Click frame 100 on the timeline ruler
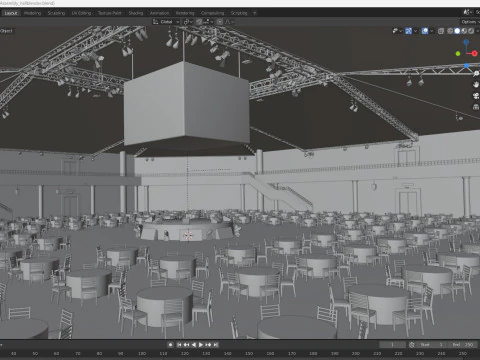 coord(142,354)
